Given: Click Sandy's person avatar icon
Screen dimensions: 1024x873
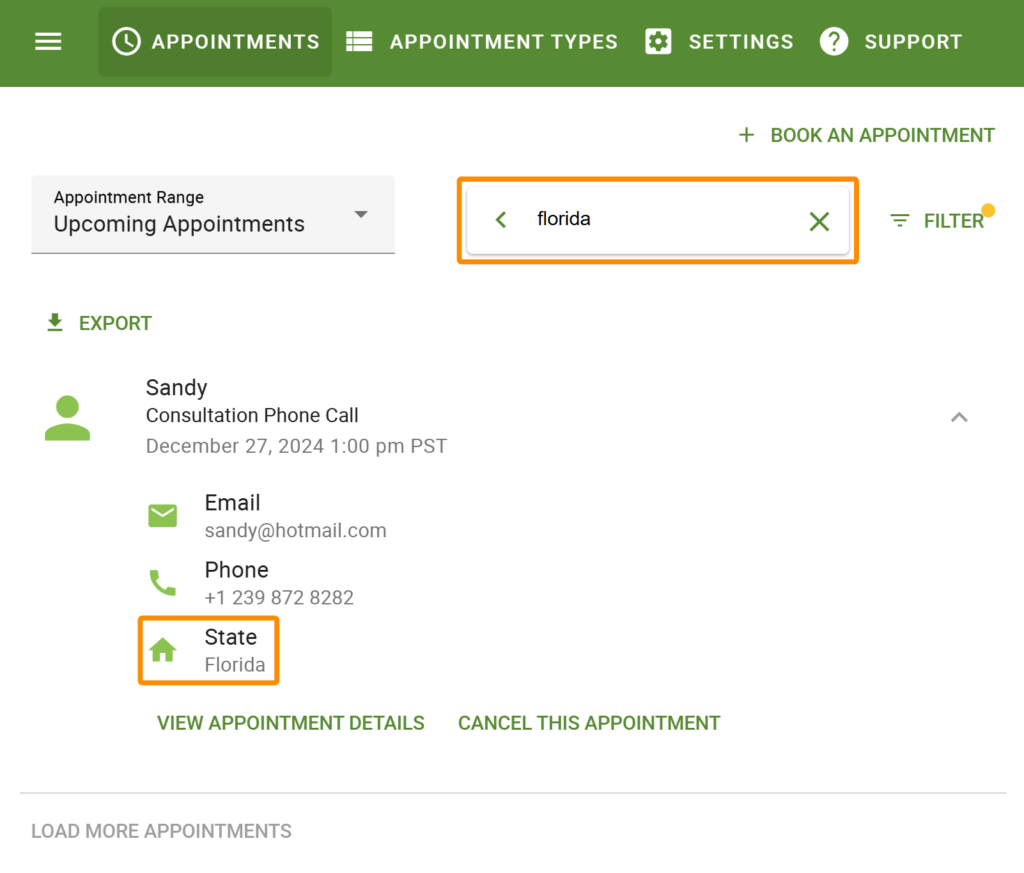Looking at the screenshot, I should 67,418.
